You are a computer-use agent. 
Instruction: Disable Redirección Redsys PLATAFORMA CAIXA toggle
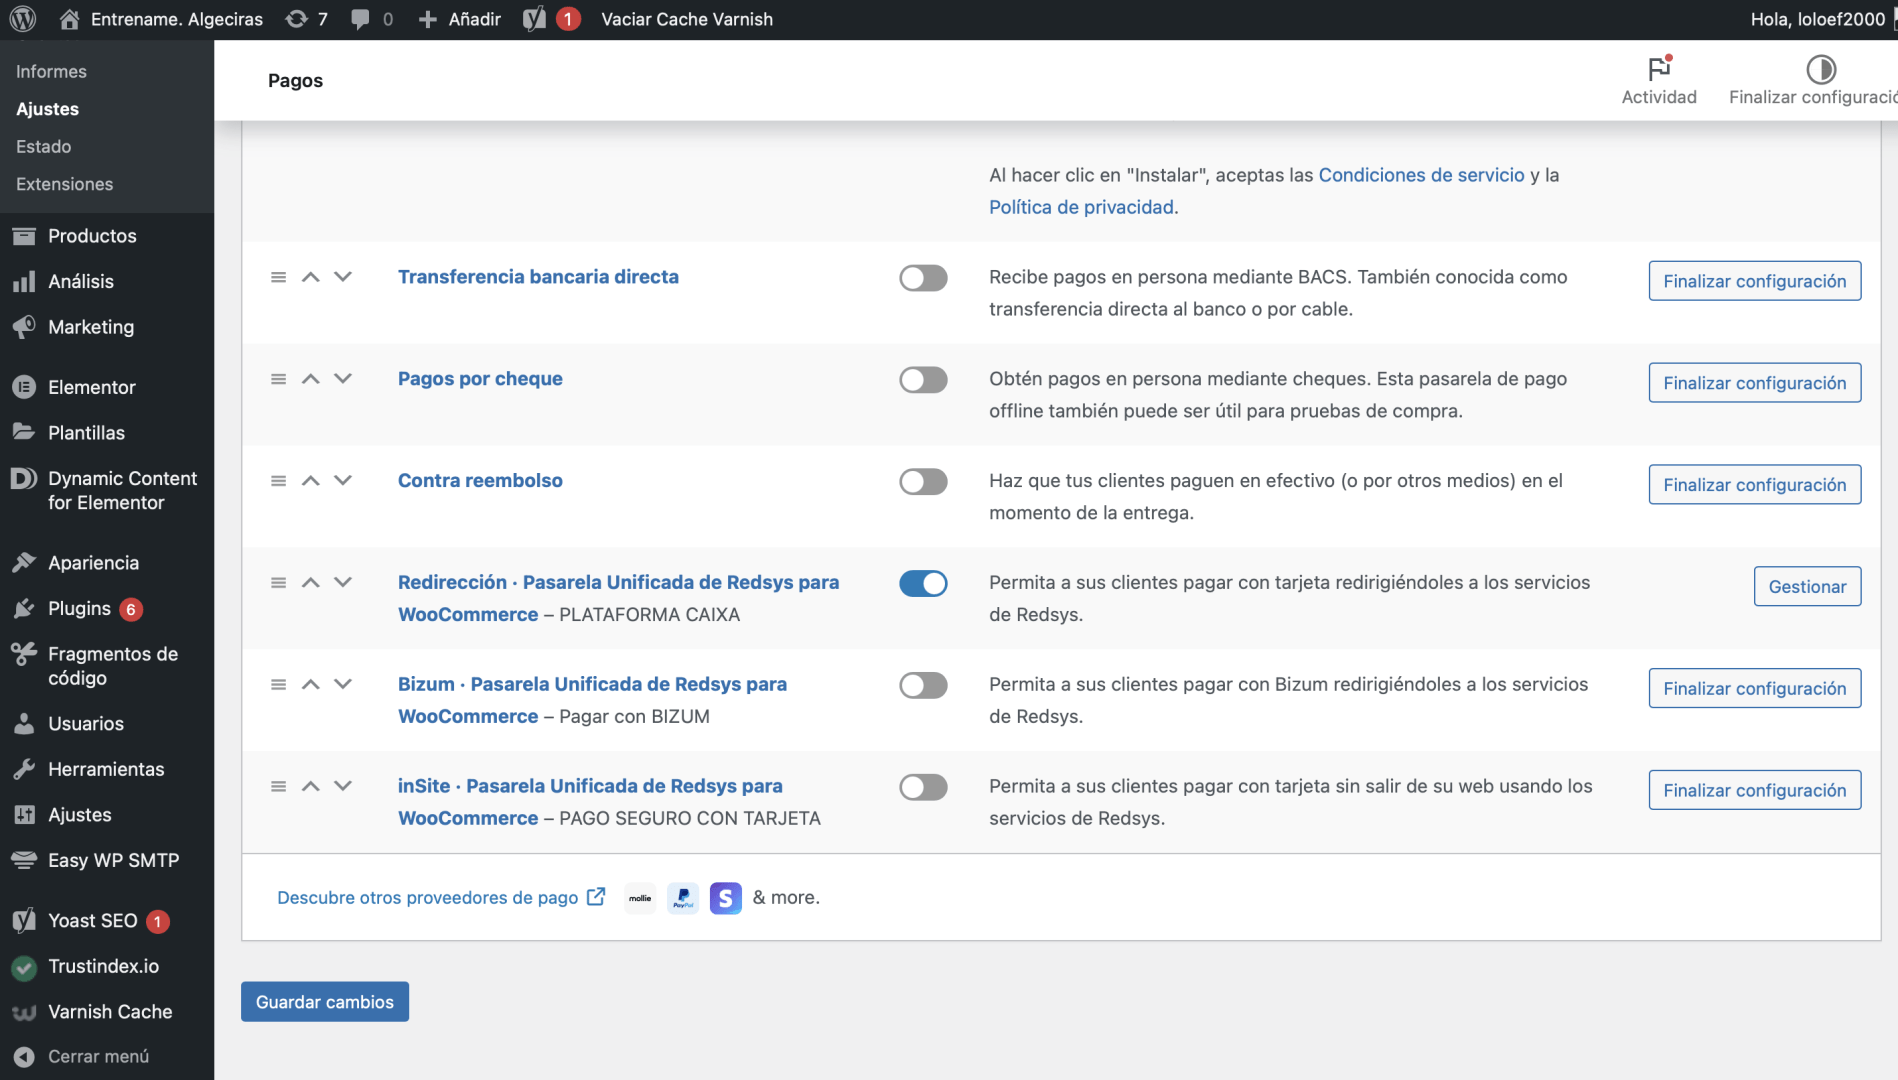tap(923, 584)
